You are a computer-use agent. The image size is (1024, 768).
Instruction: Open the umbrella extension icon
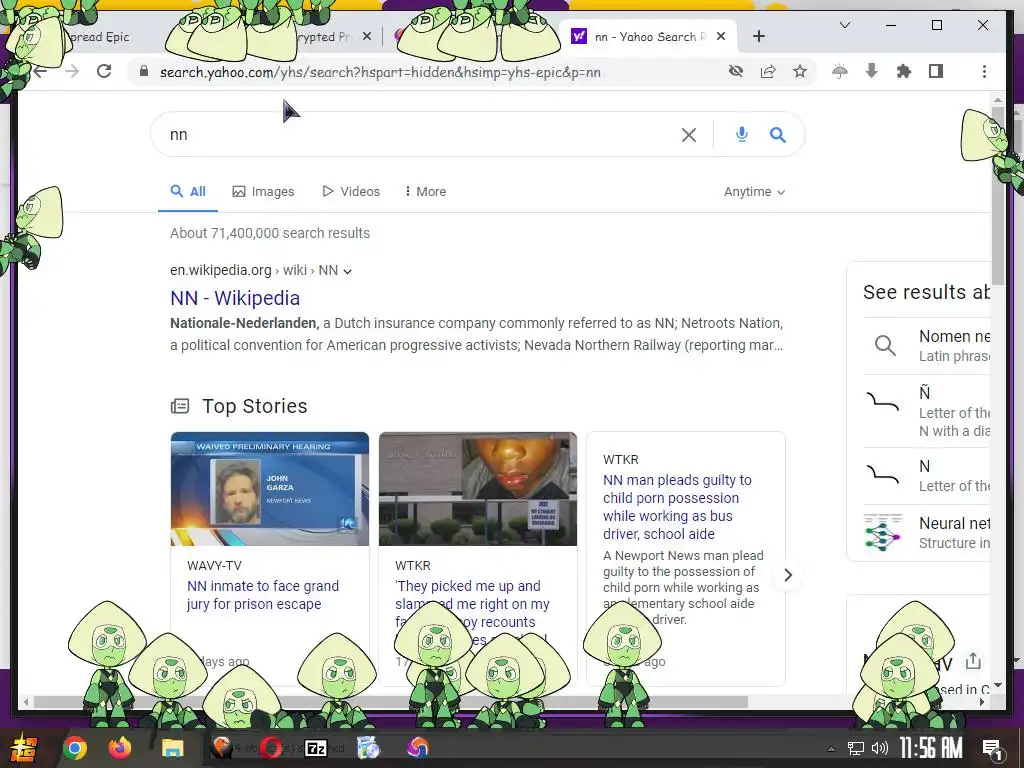coord(840,71)
